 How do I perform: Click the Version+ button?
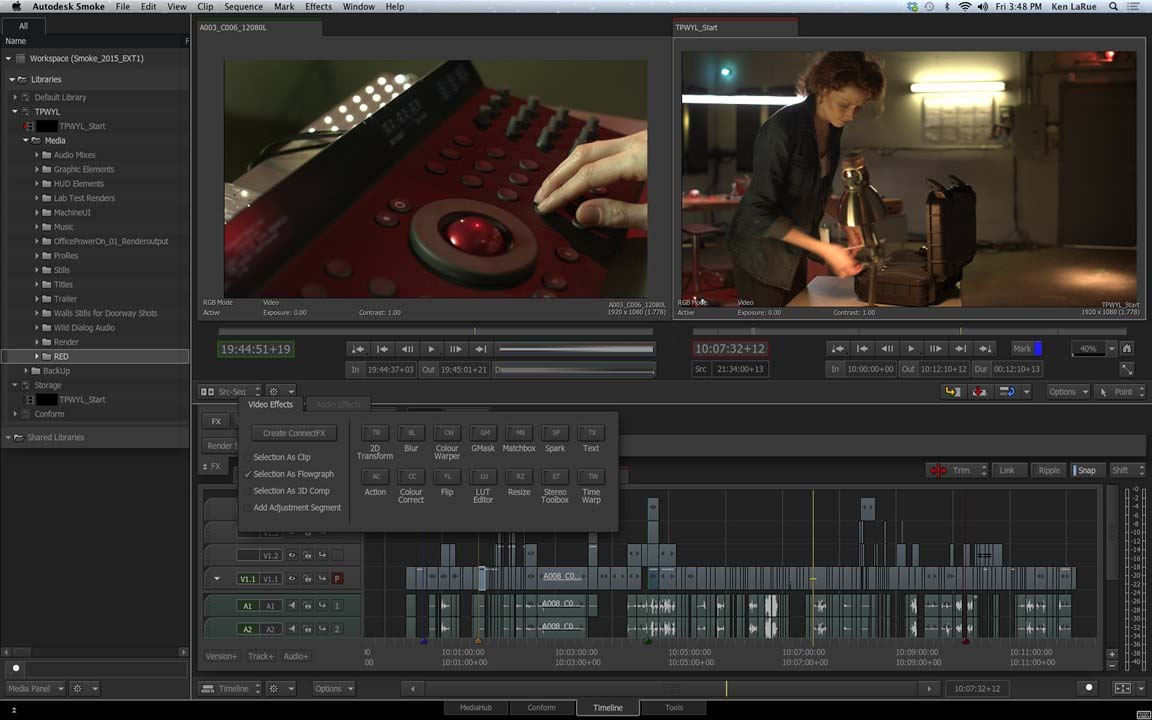click(221, 656)
